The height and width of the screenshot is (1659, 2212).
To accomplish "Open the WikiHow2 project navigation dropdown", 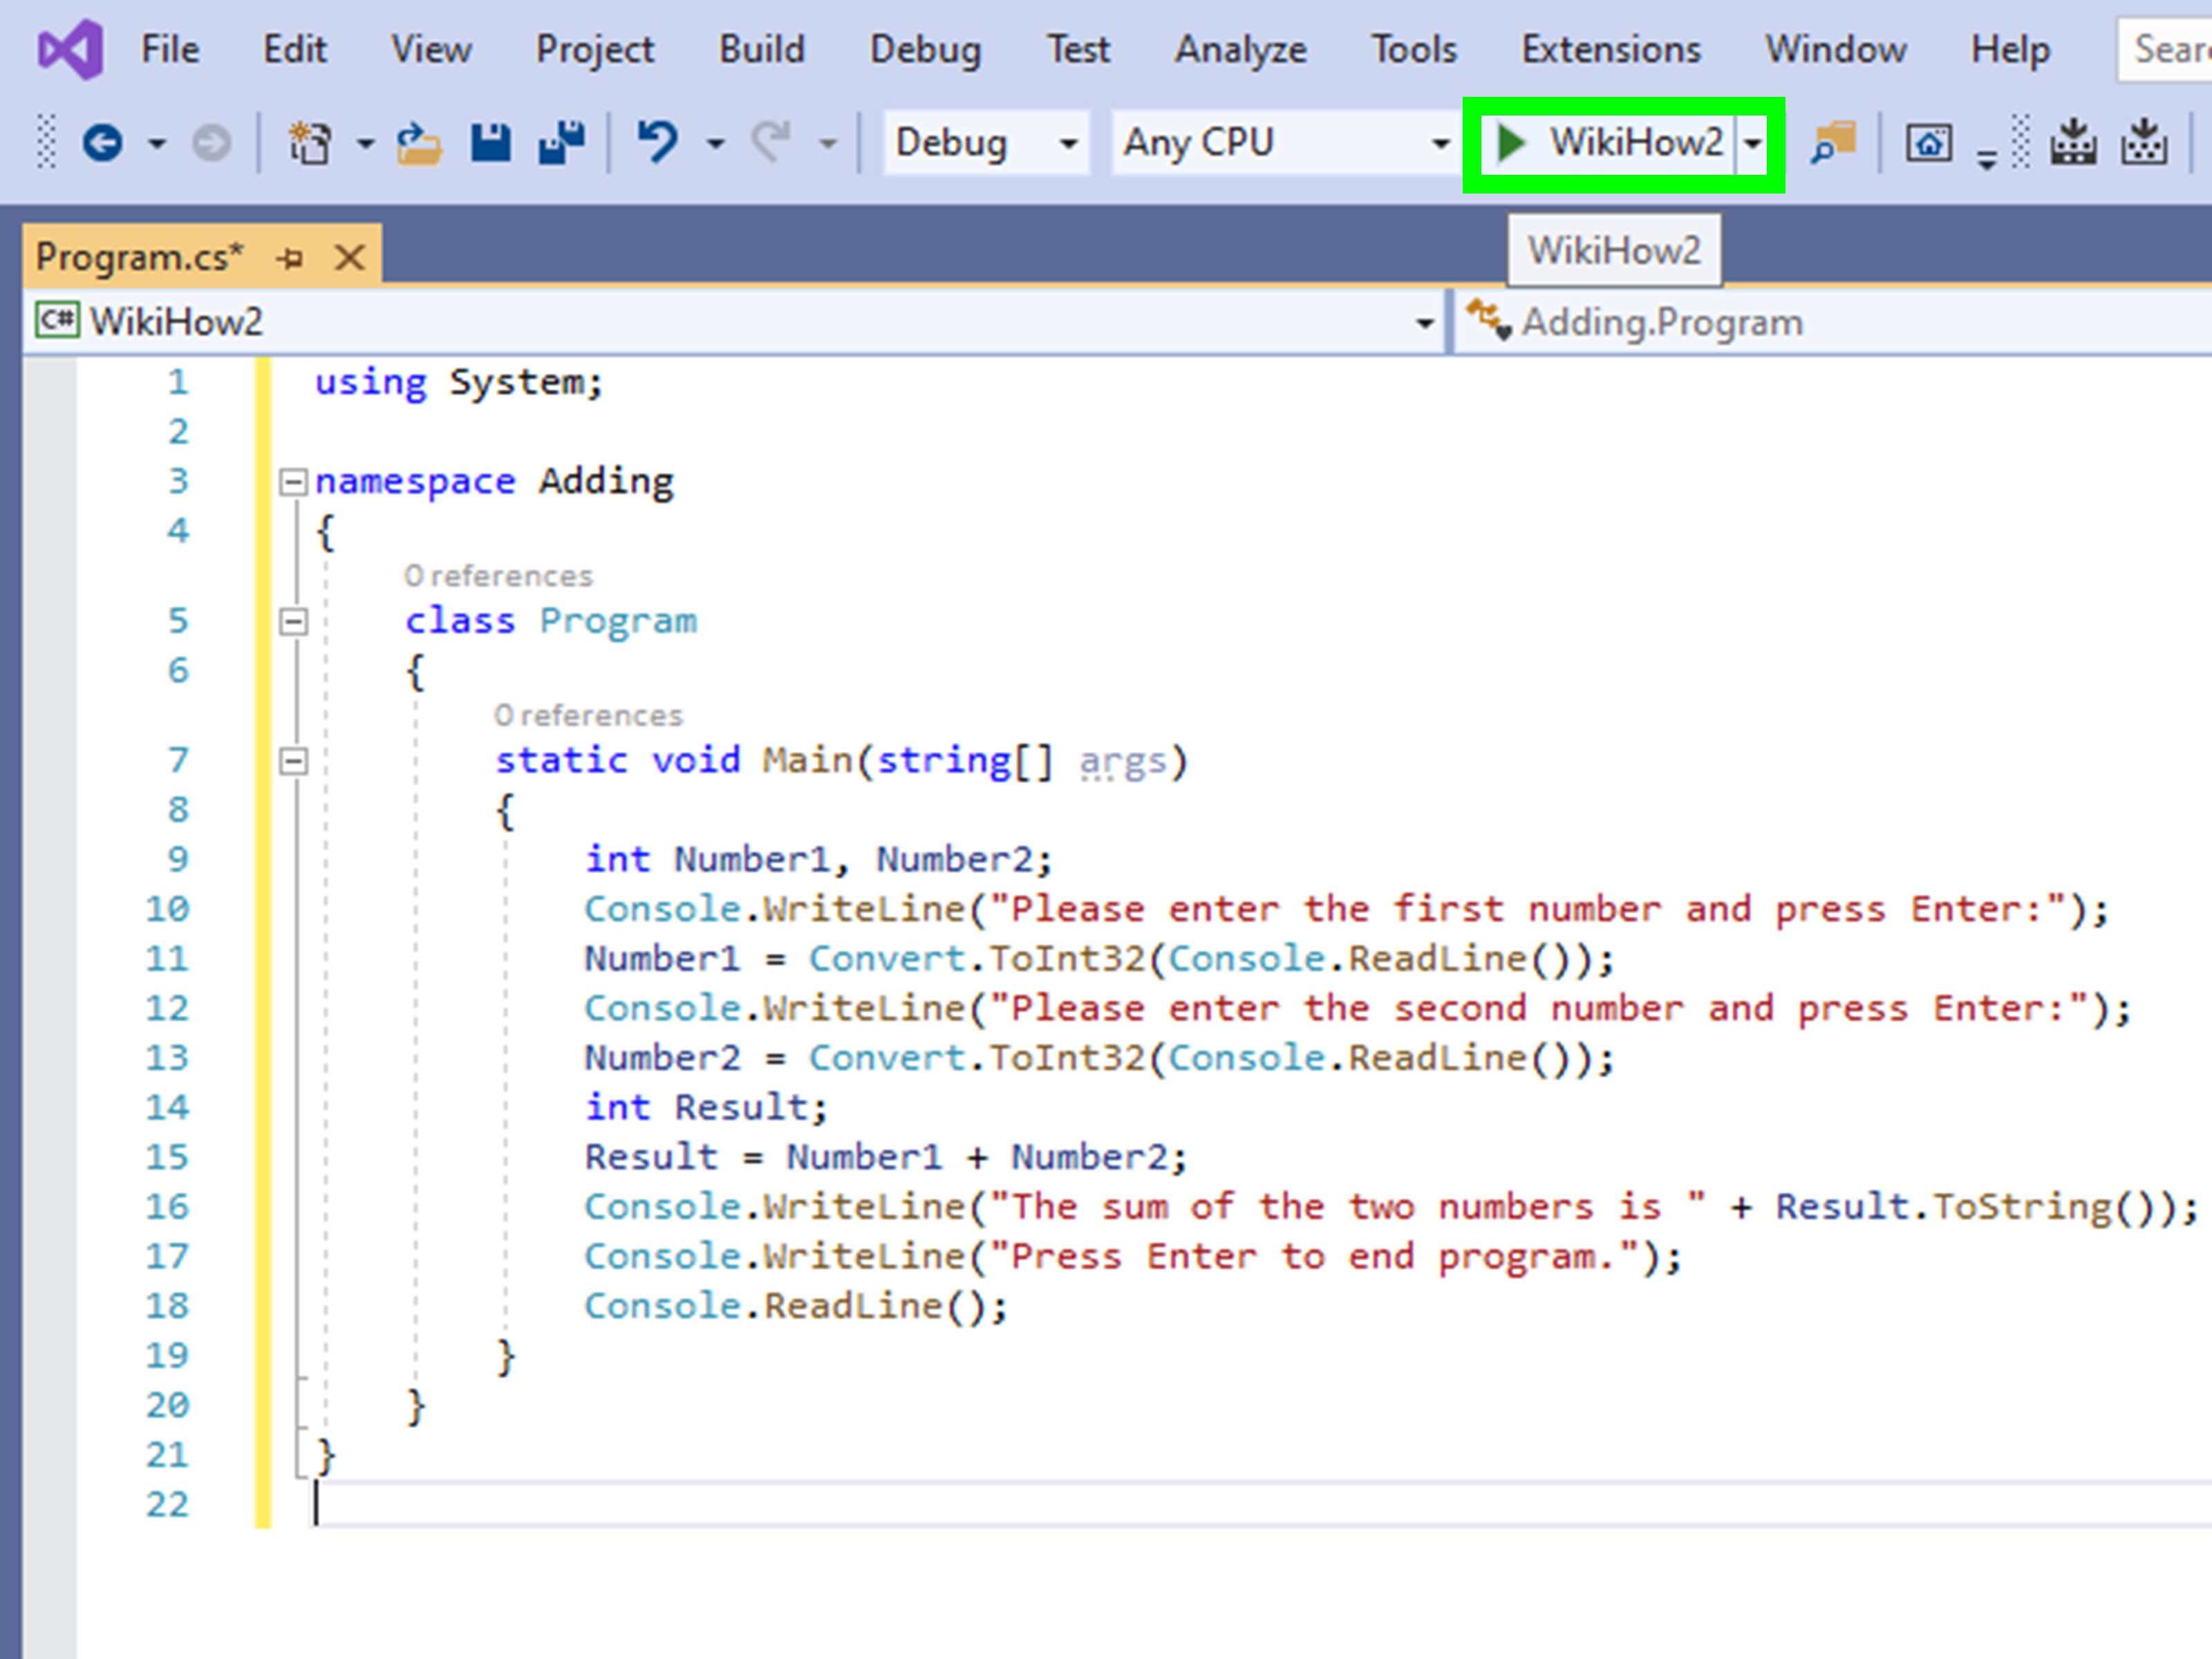I will click(x=735, y=322).
